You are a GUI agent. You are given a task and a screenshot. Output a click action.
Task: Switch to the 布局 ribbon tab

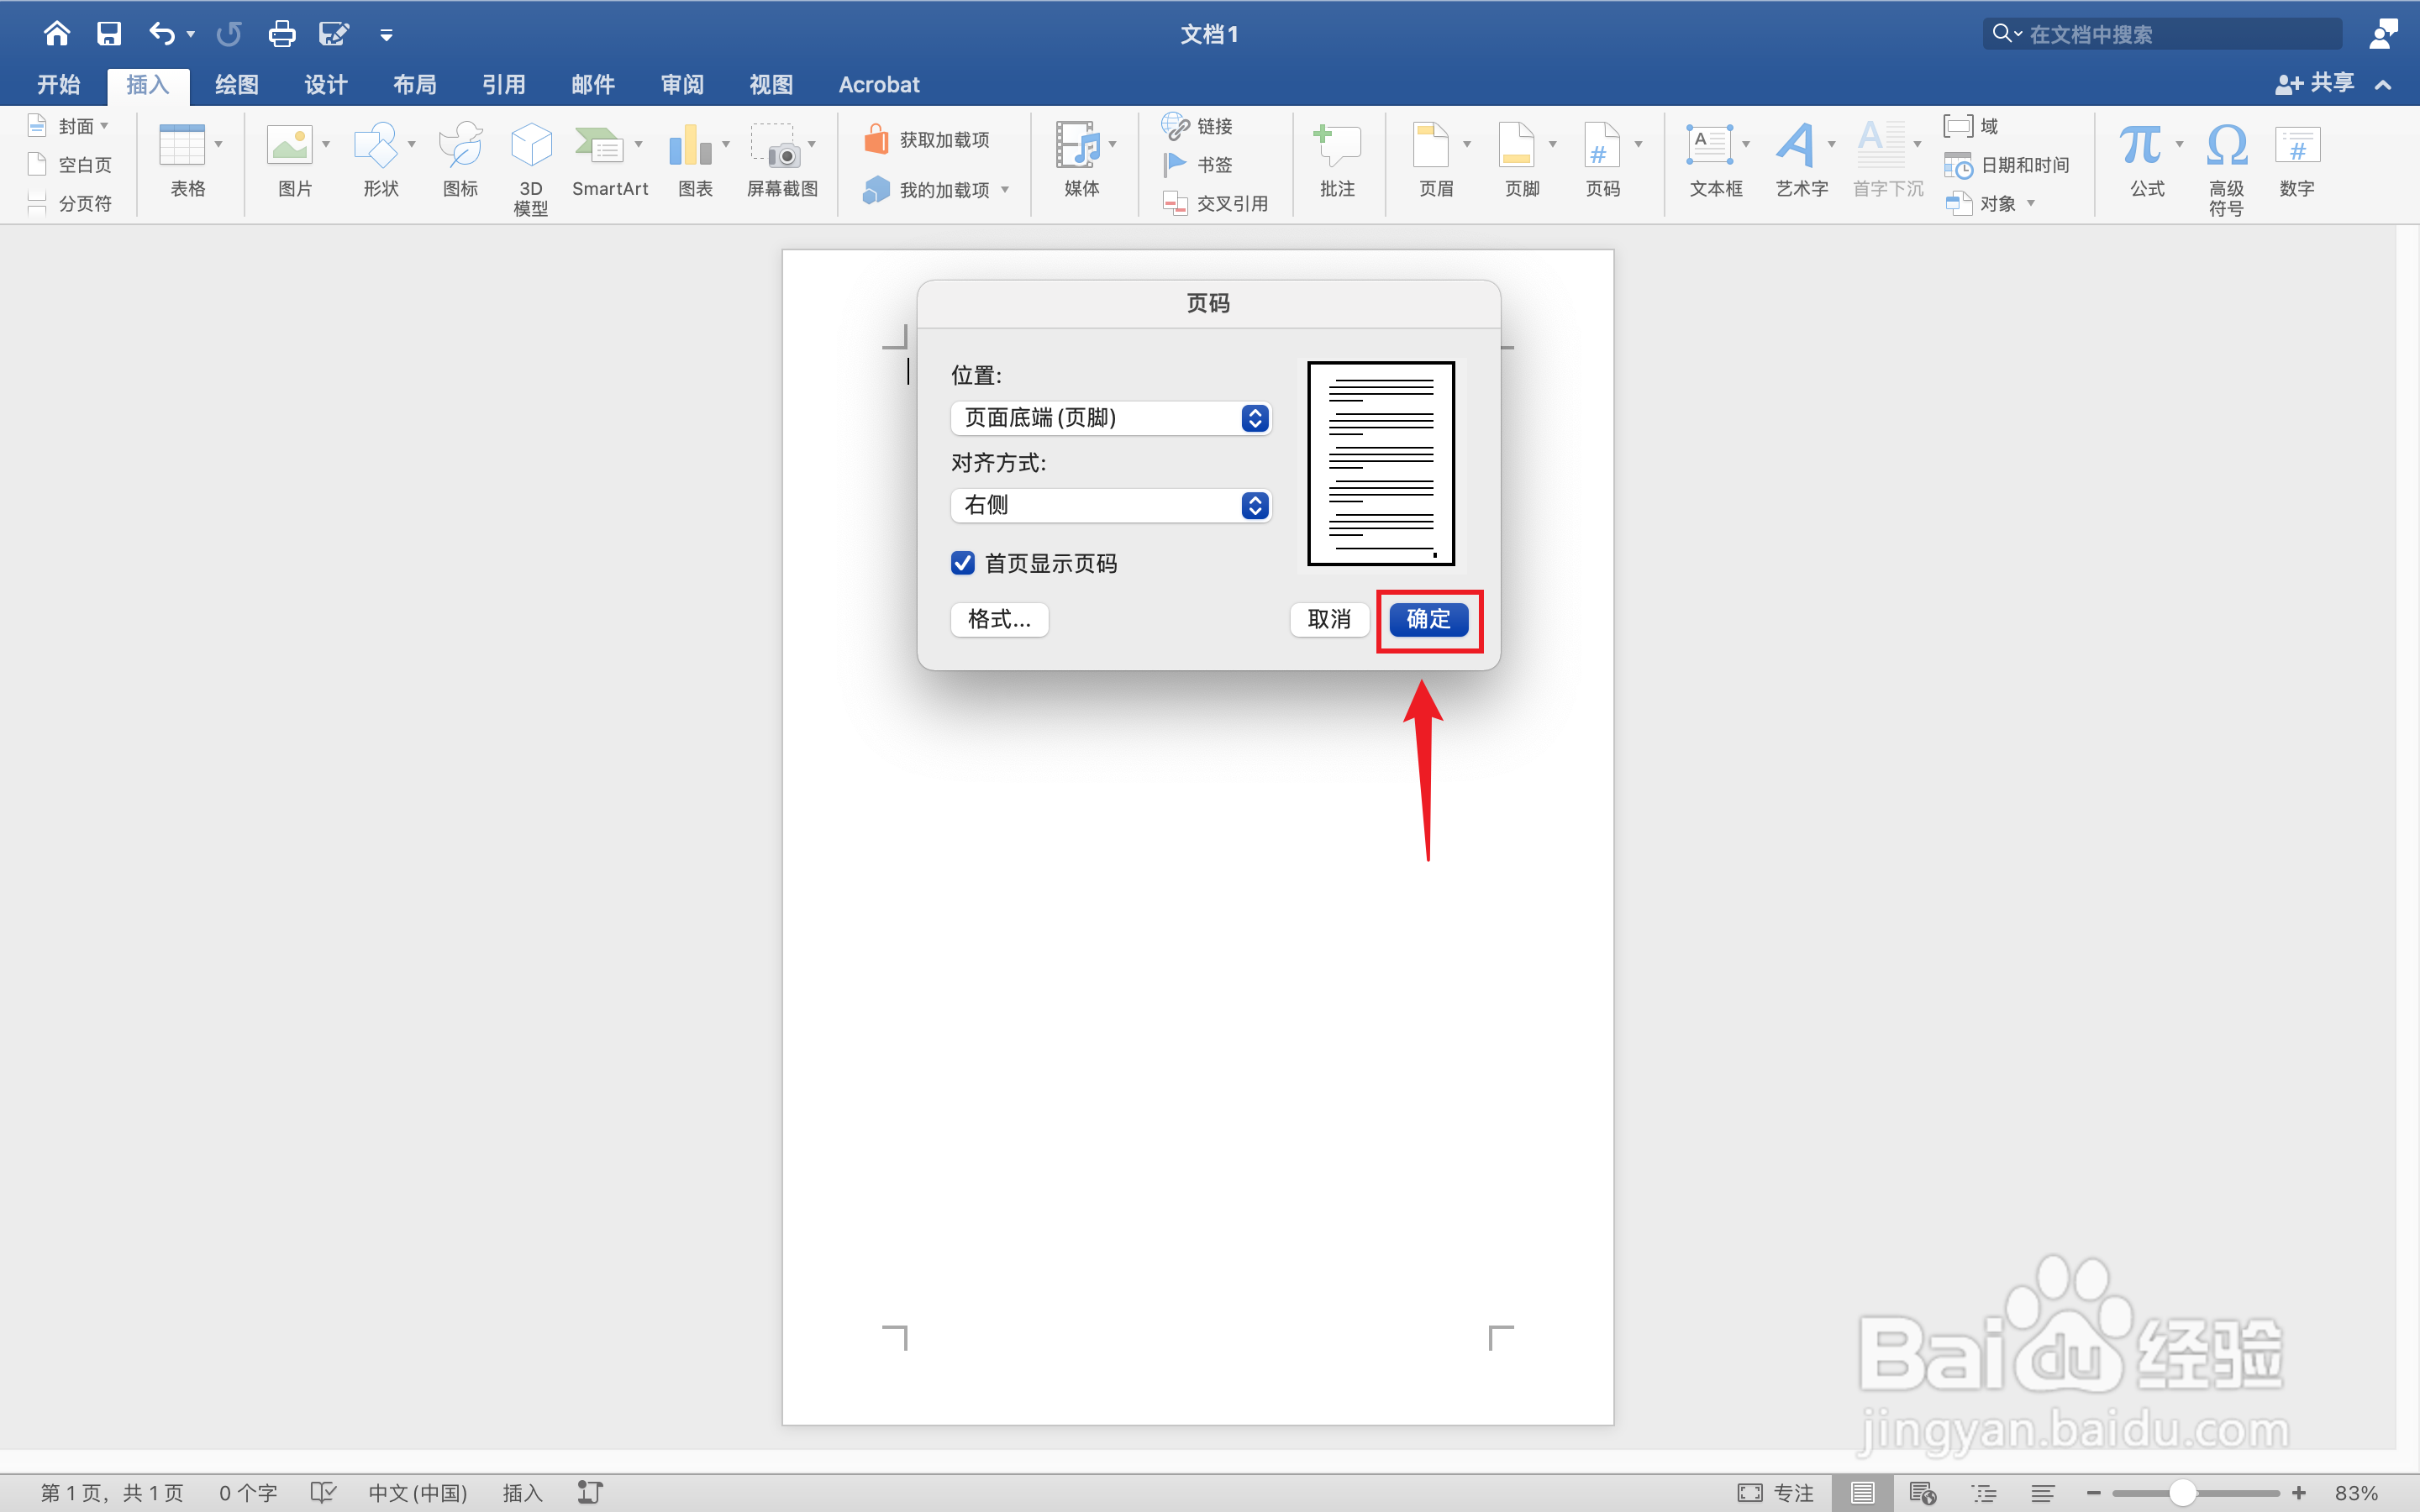(x=414, y=85)
